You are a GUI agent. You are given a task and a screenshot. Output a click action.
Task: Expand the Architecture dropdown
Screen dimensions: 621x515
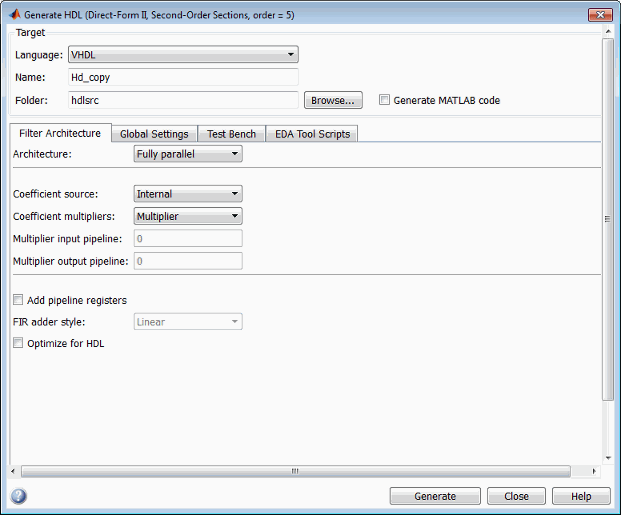188,154
